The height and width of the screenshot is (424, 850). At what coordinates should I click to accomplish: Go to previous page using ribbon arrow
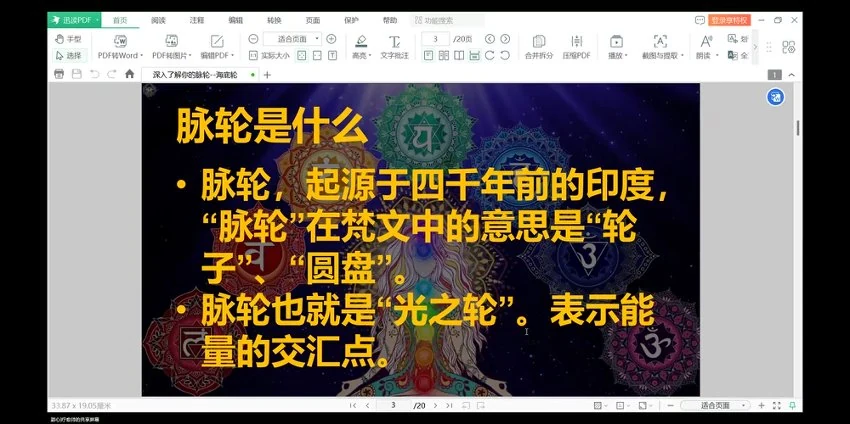coord(490,39)
